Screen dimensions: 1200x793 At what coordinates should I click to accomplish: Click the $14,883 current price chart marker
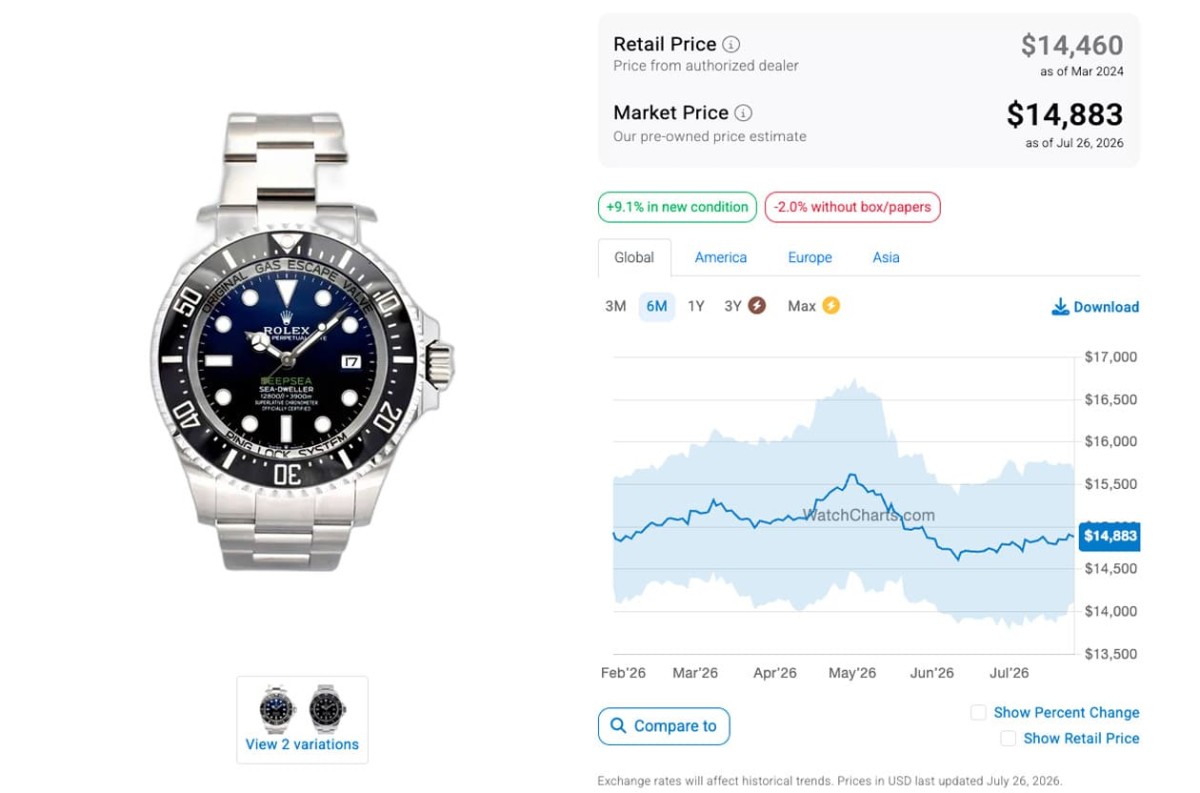(x=1109, y=536)
